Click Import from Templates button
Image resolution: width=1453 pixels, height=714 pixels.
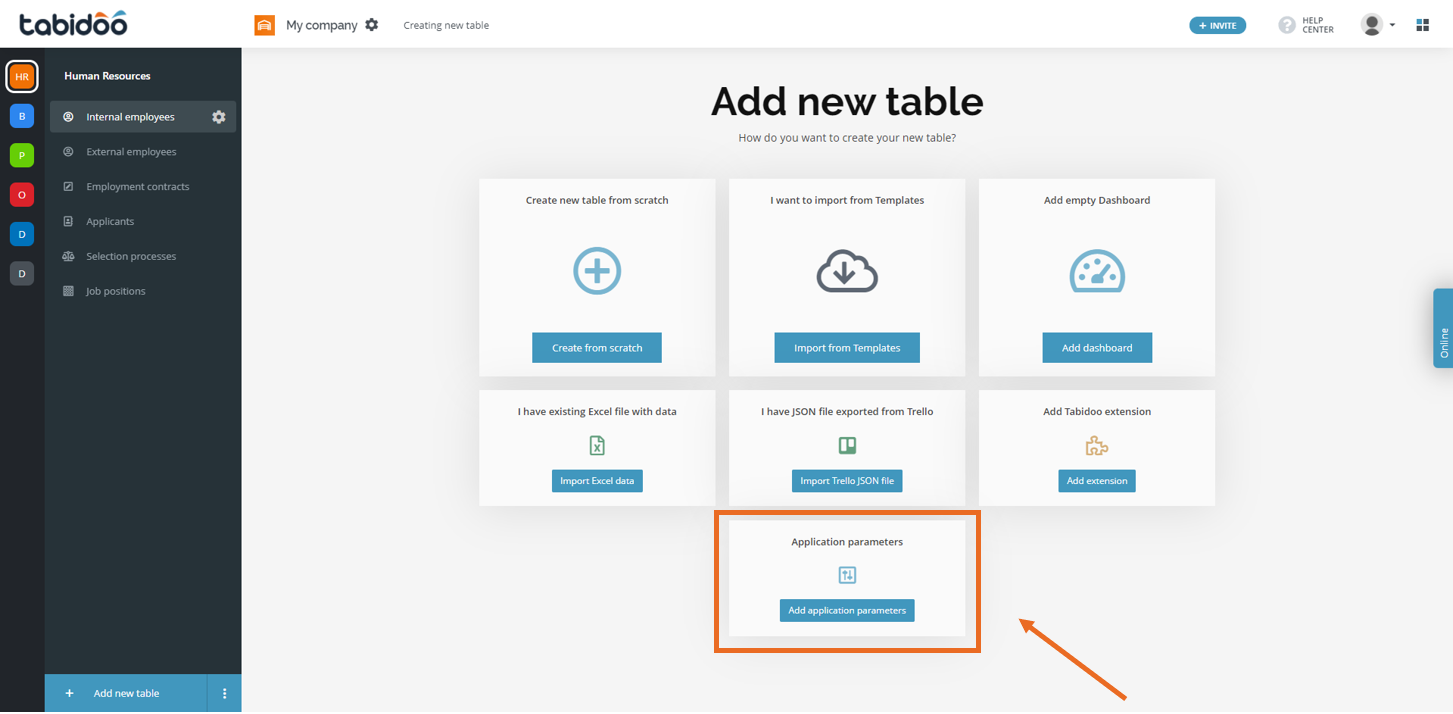point(847,348)
